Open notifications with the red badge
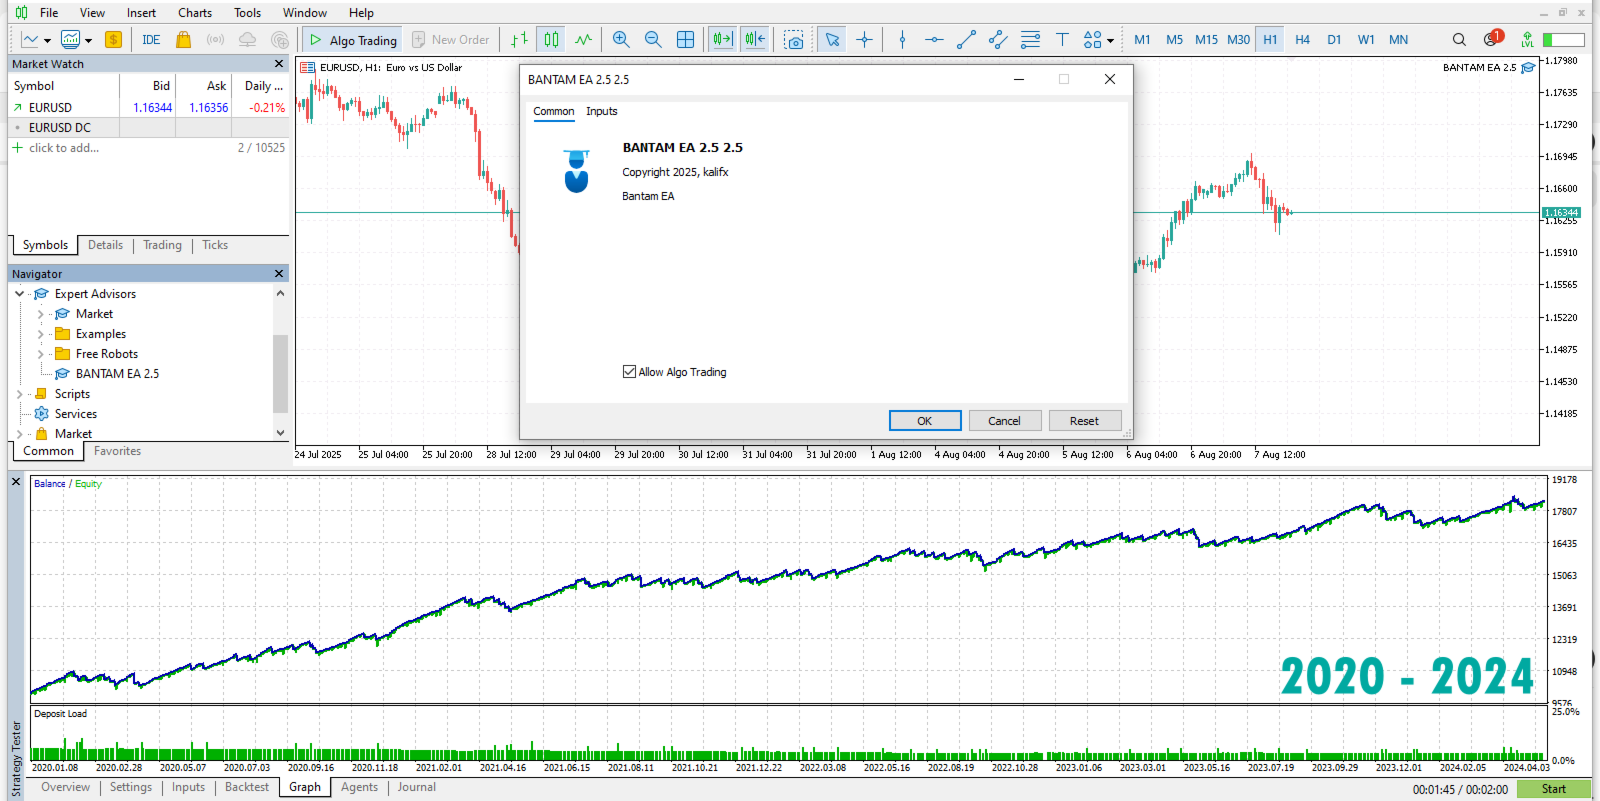1600x801 pixels. (x=1493, y=39)
